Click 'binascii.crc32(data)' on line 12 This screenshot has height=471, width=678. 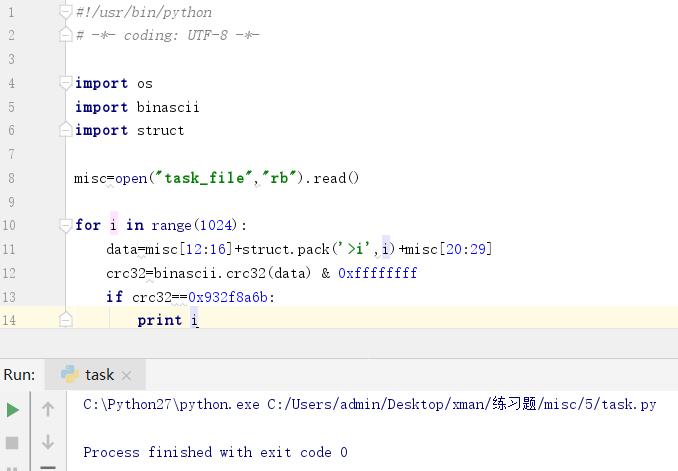tap(233, 273)
